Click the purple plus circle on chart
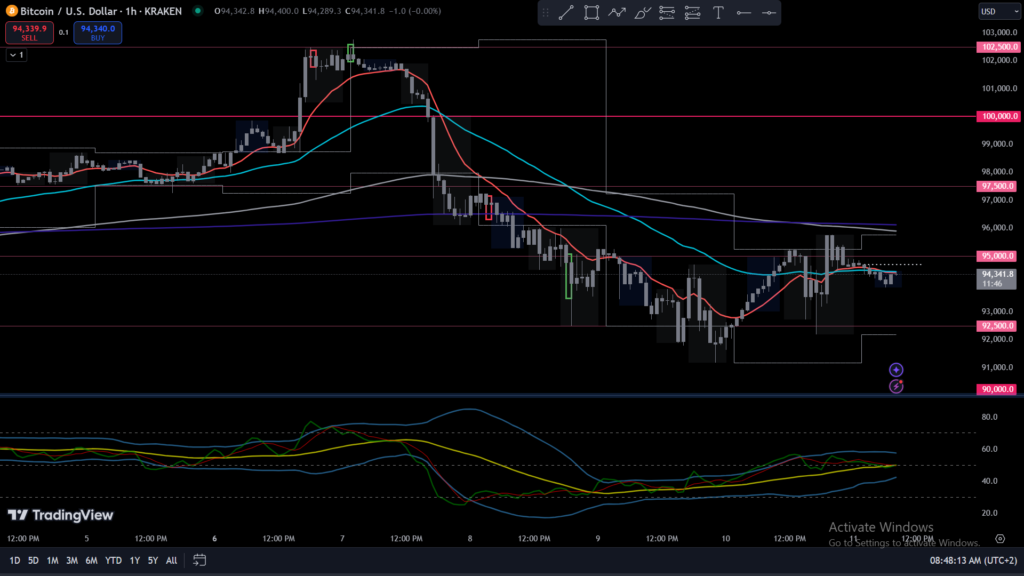This screenshot has width=1024, height=576. [x=896, y=369]
